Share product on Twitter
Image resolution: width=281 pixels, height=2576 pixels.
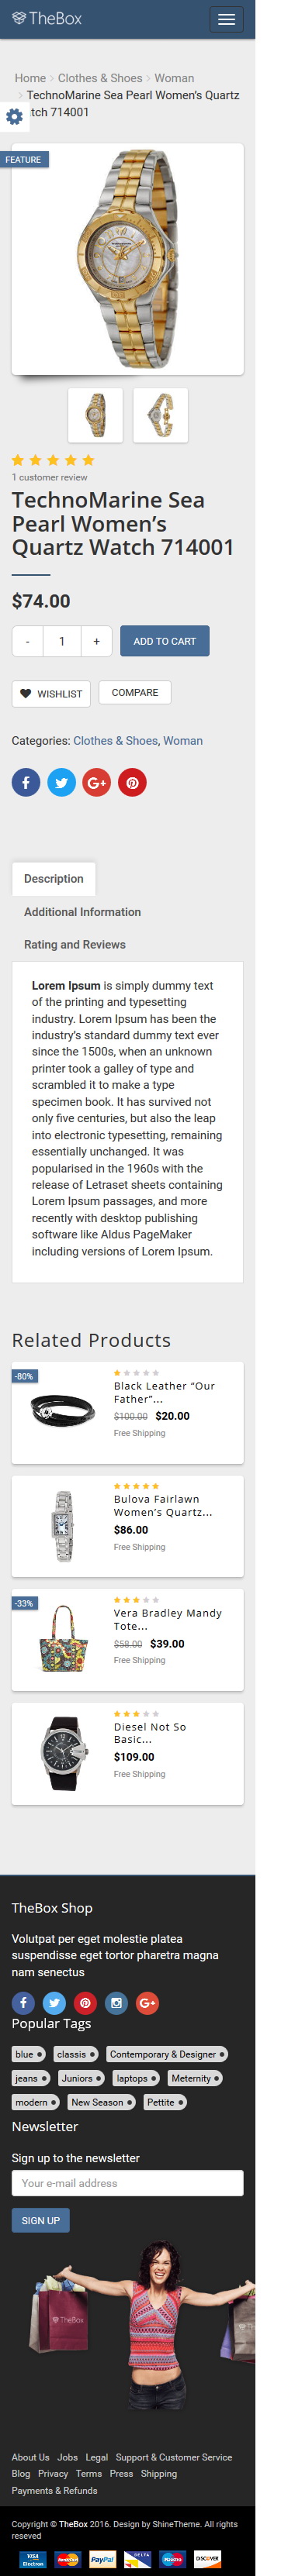[61, 782]
